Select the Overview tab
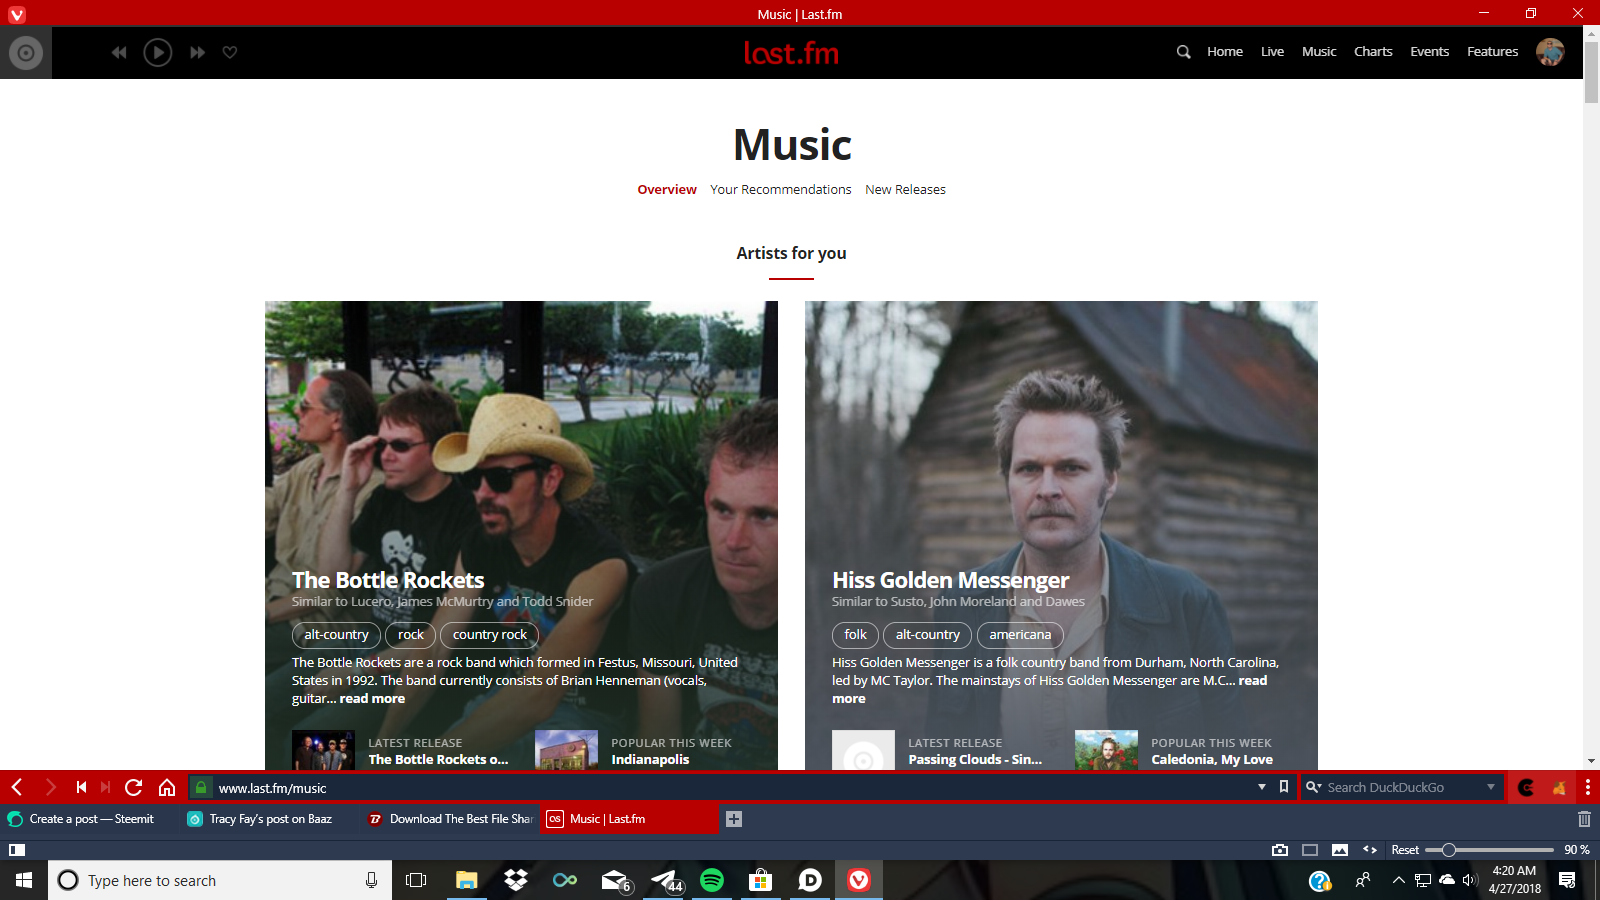 (x=667, y=190)
